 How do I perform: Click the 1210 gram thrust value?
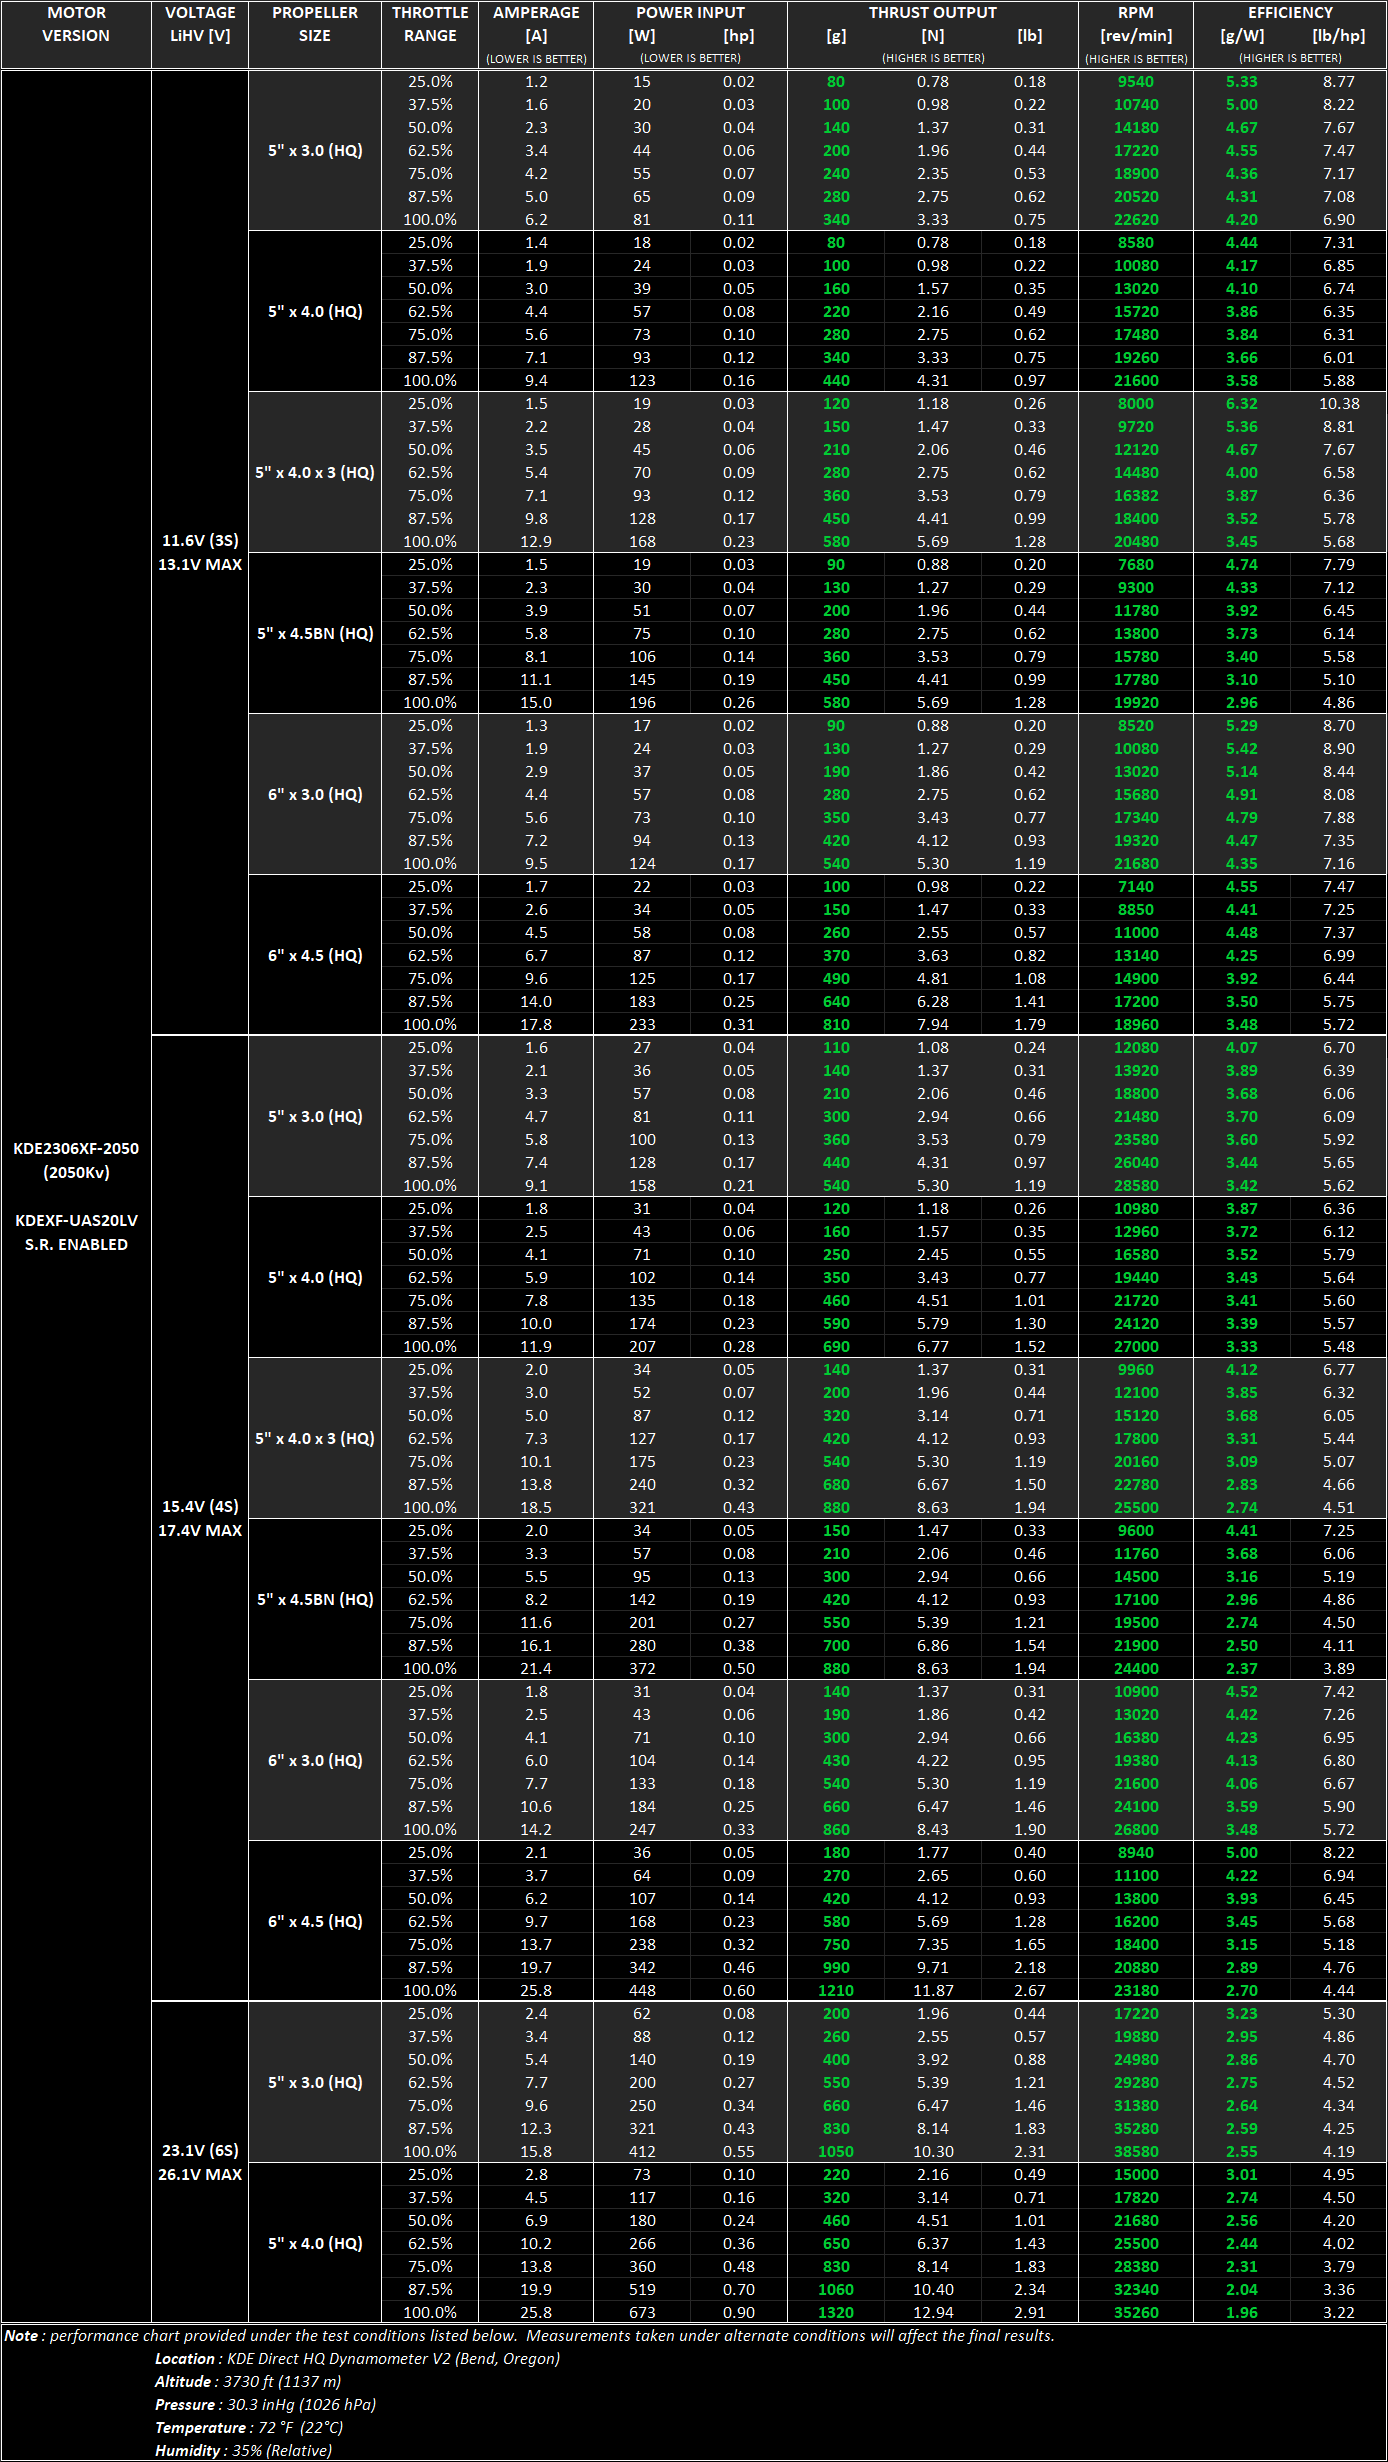[836, 1991]
